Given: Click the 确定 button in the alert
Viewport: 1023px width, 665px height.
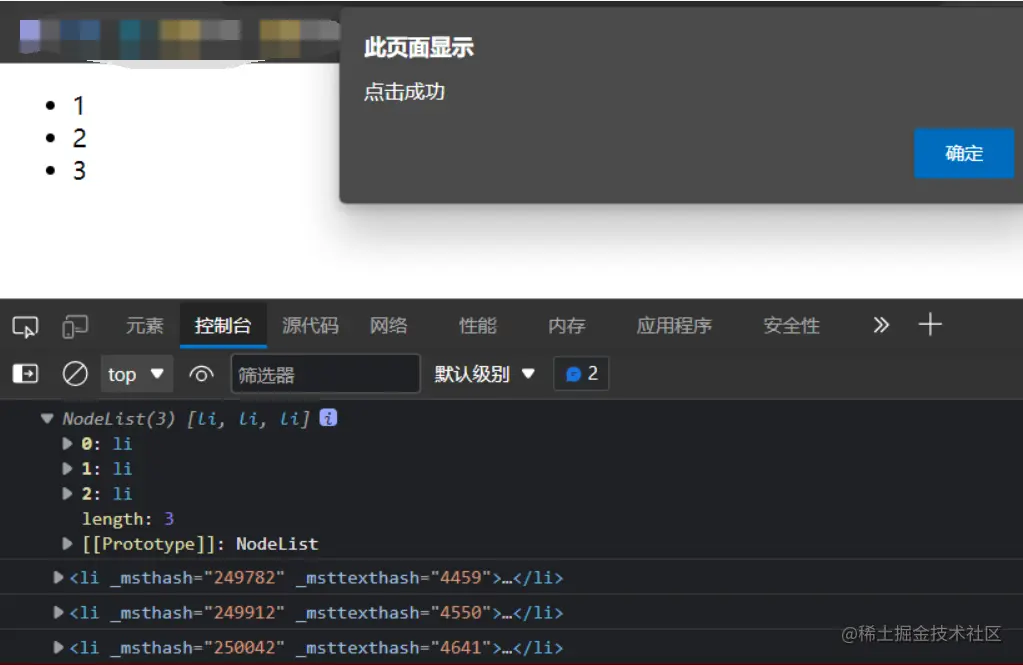Looking at the screenshot, I should click(x=964, y=153).
